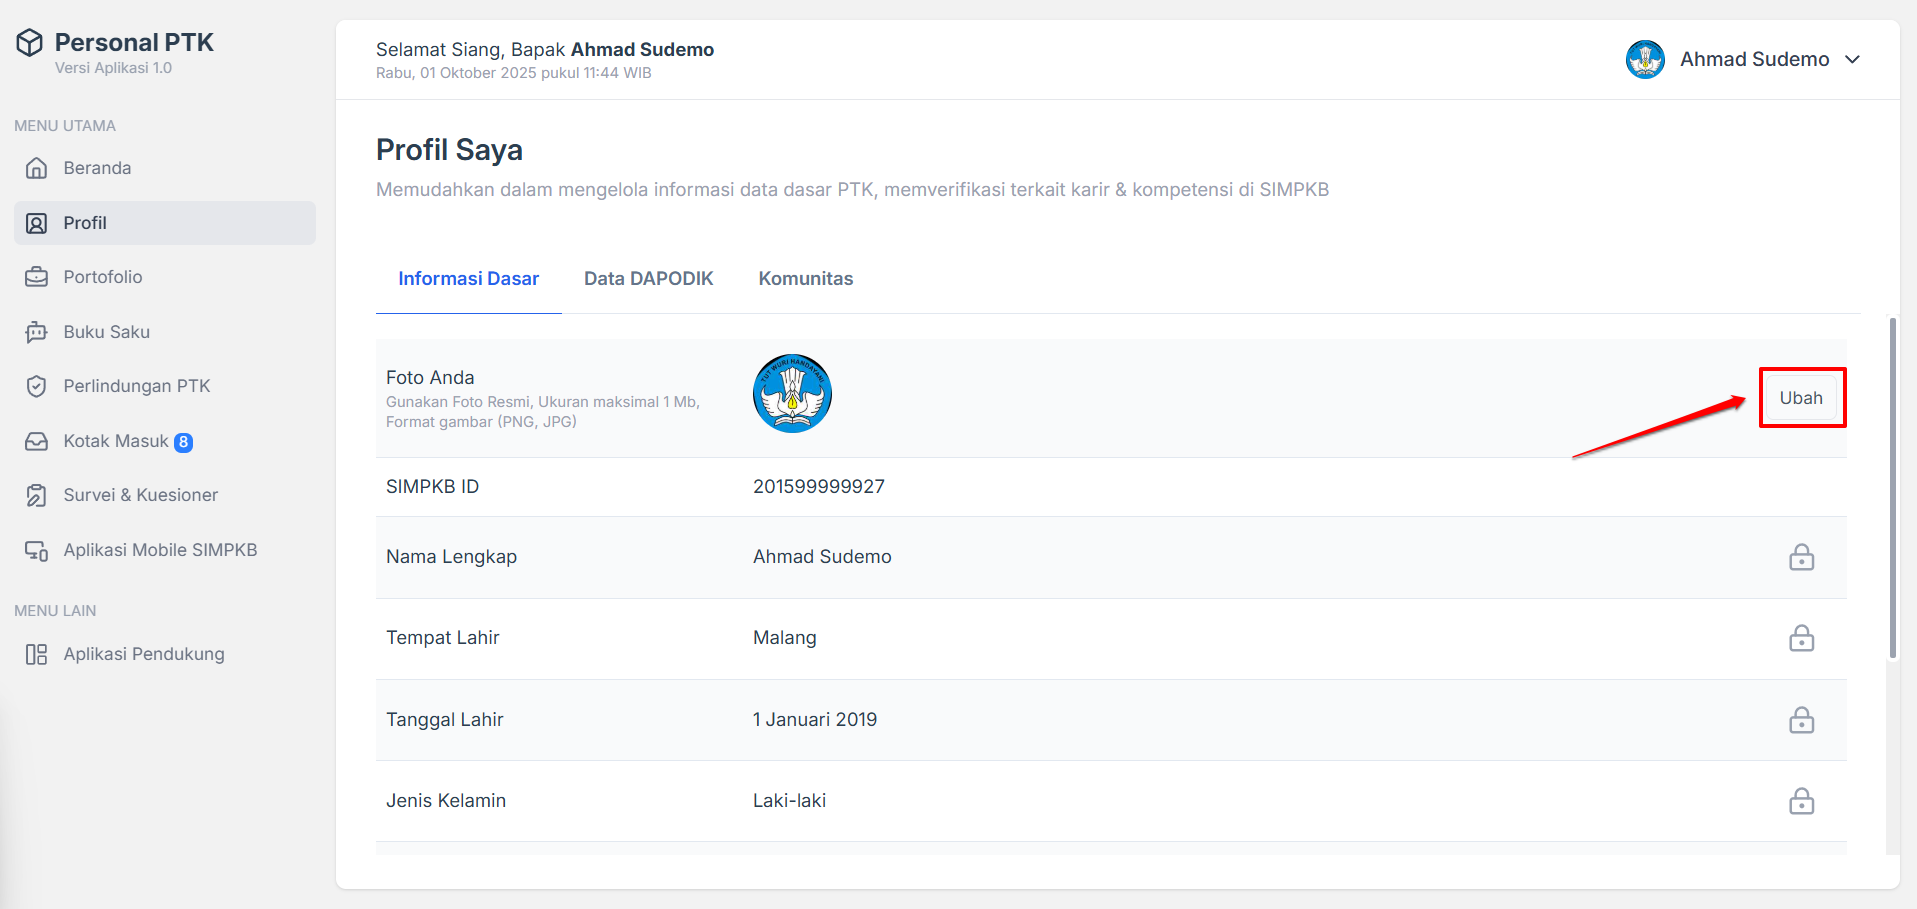Click lock icon in Tempat Lahir row

click(x=1801, y=638)
